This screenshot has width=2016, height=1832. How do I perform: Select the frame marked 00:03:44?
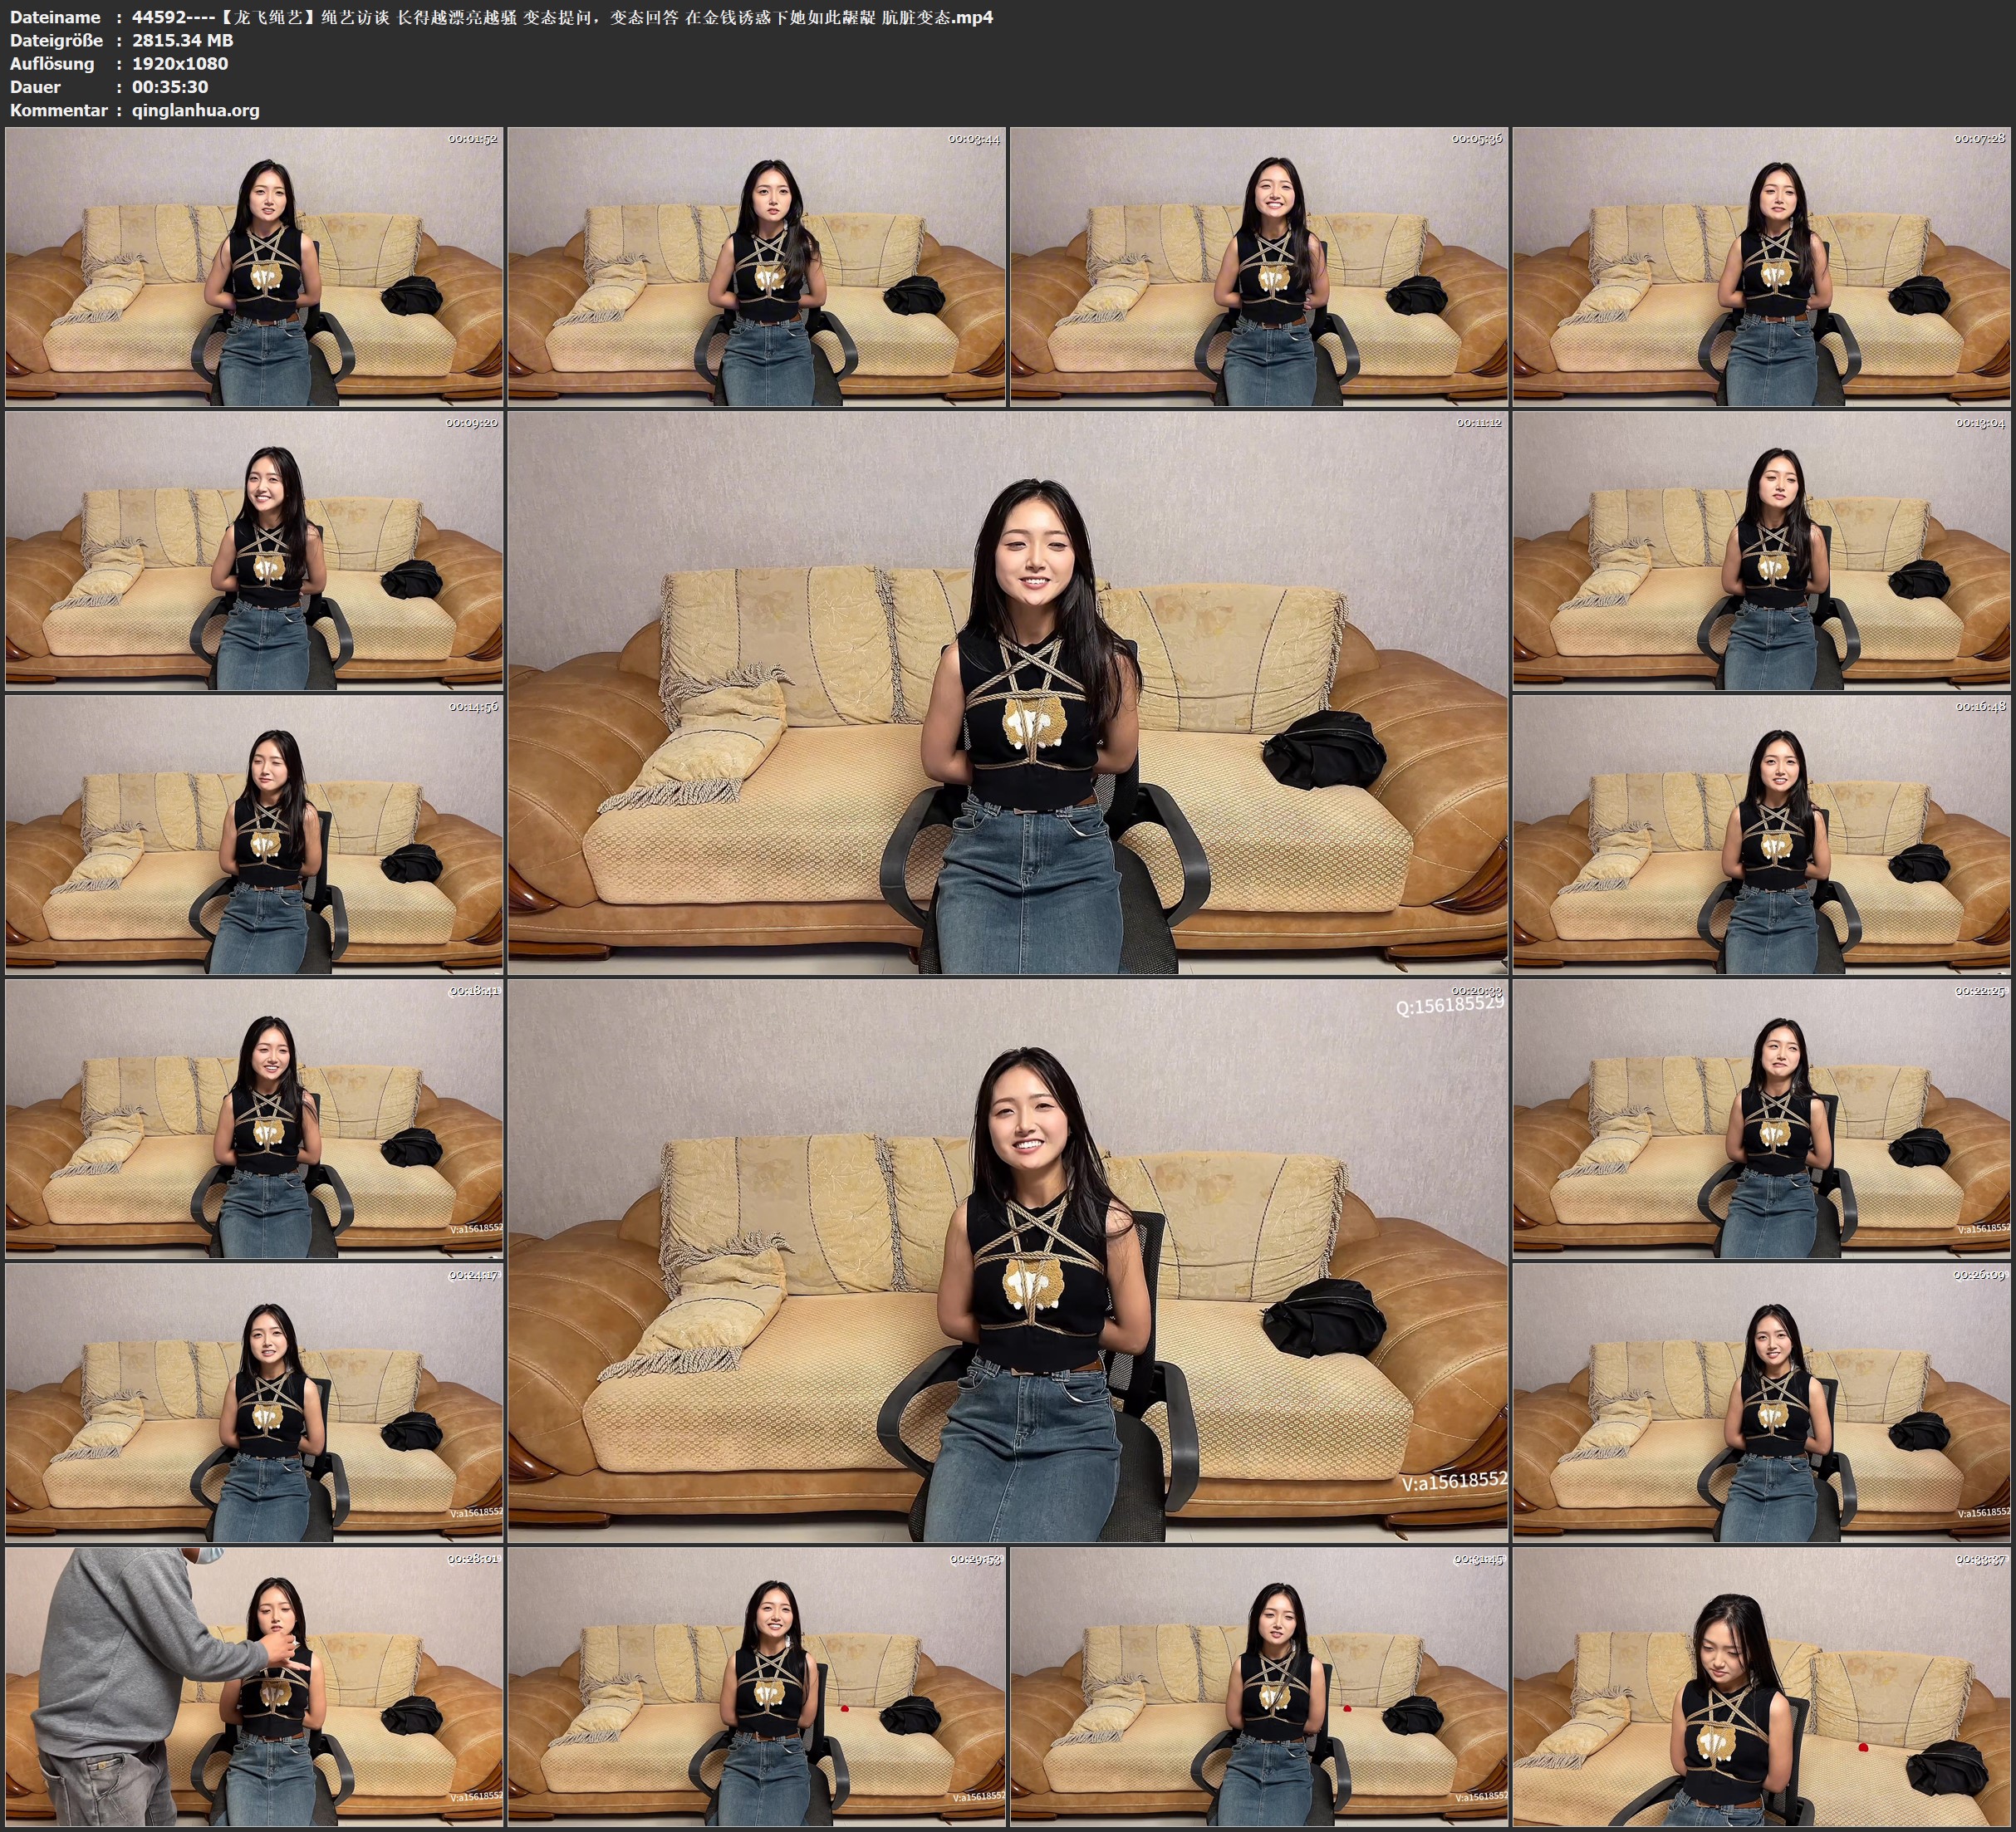pyautogui.click(x=756, y=266)
